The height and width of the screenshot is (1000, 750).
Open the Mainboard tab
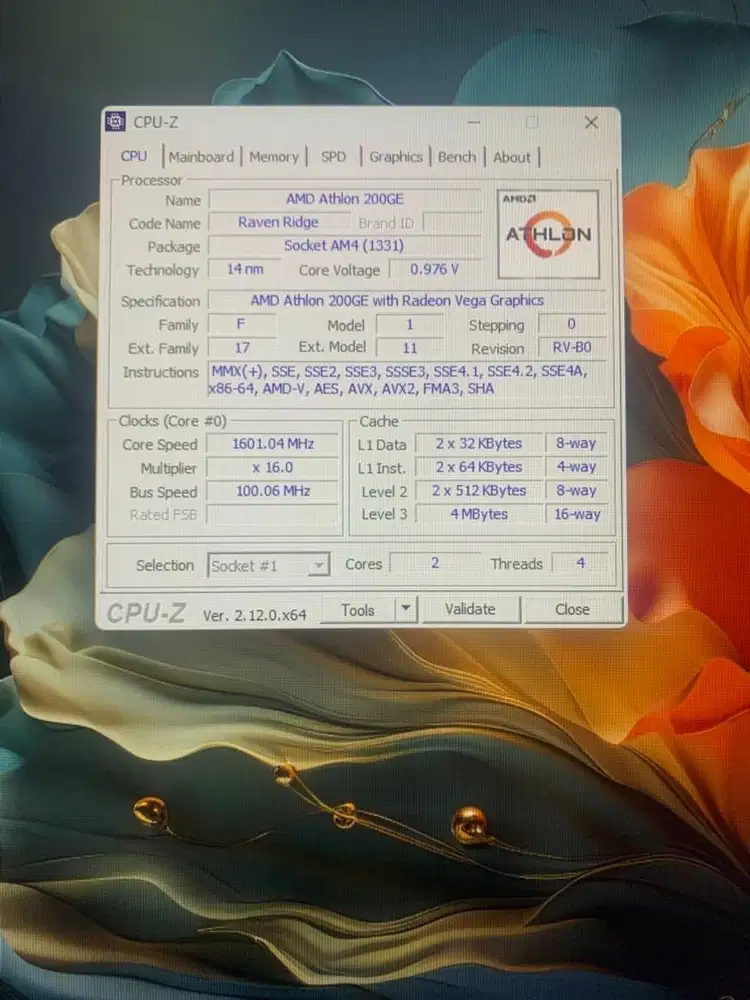pyautogui.click(x=201, y=157)
